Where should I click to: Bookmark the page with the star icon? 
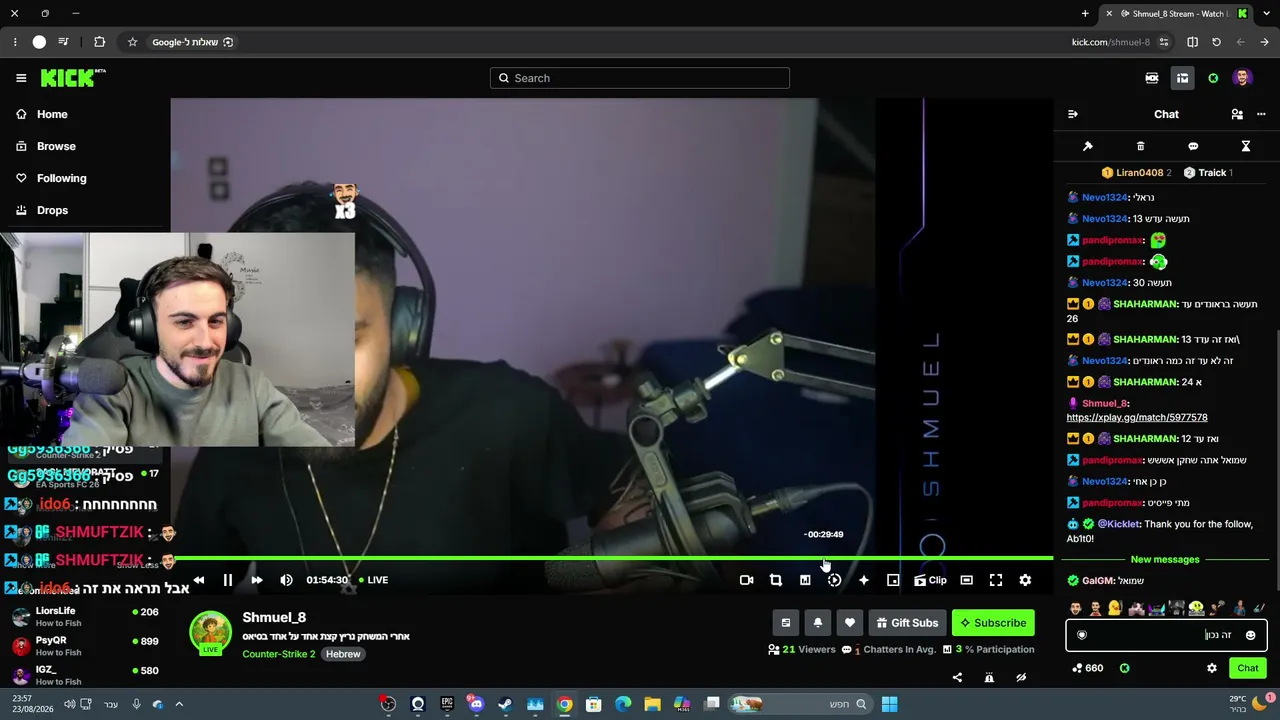(132, 42)
